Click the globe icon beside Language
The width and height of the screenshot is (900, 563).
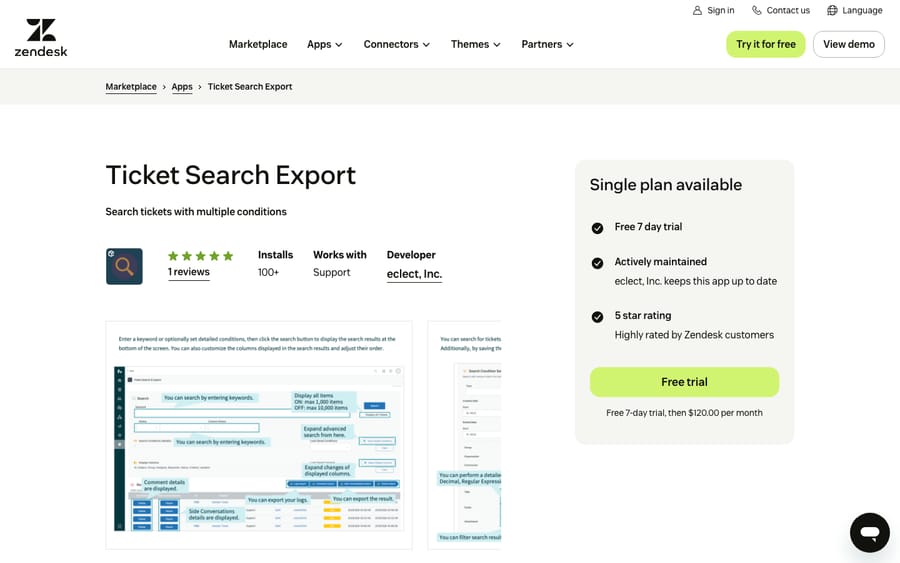[x=832, y=10]
